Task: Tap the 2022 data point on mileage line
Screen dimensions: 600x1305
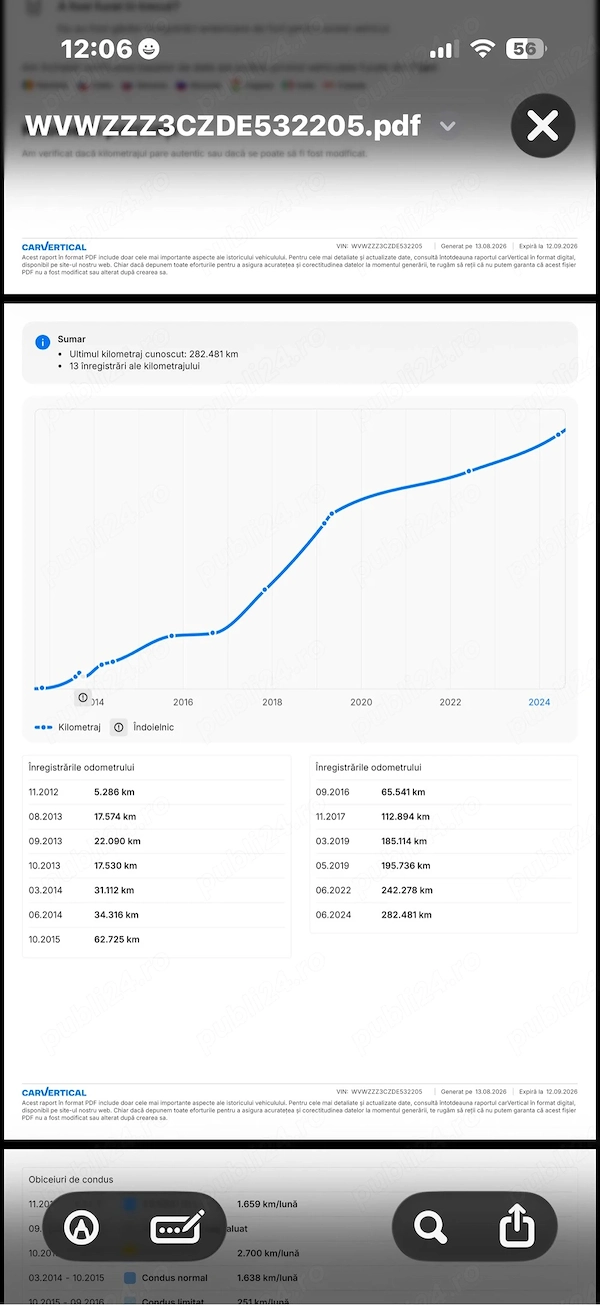Action: [x=468, y=471]
